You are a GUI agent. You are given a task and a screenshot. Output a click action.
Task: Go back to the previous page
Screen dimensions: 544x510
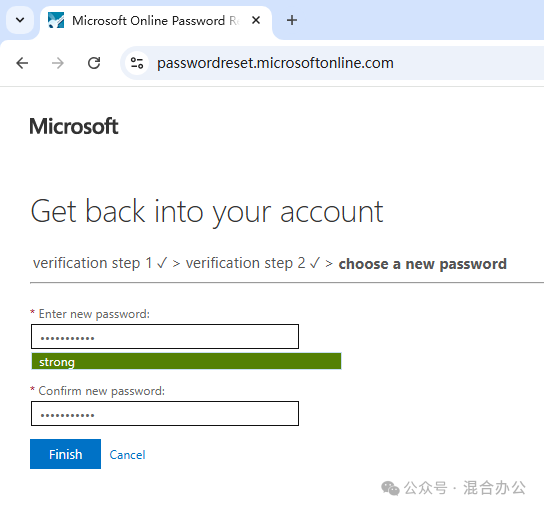pyautogui.click(x=22, y=63)
